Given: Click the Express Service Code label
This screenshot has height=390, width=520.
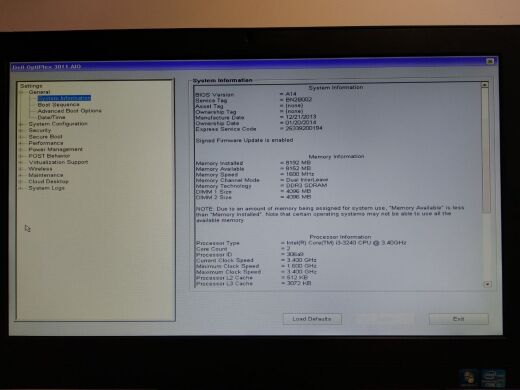Looking at the screenshot, I should pos(226,129).
